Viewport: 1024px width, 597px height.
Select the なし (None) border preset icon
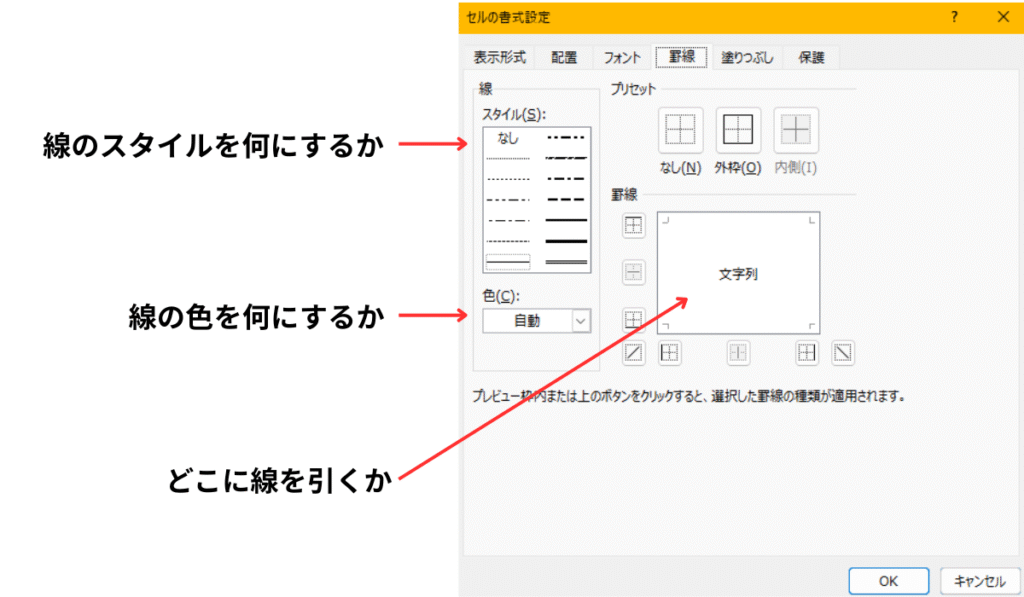click(680, 131)
